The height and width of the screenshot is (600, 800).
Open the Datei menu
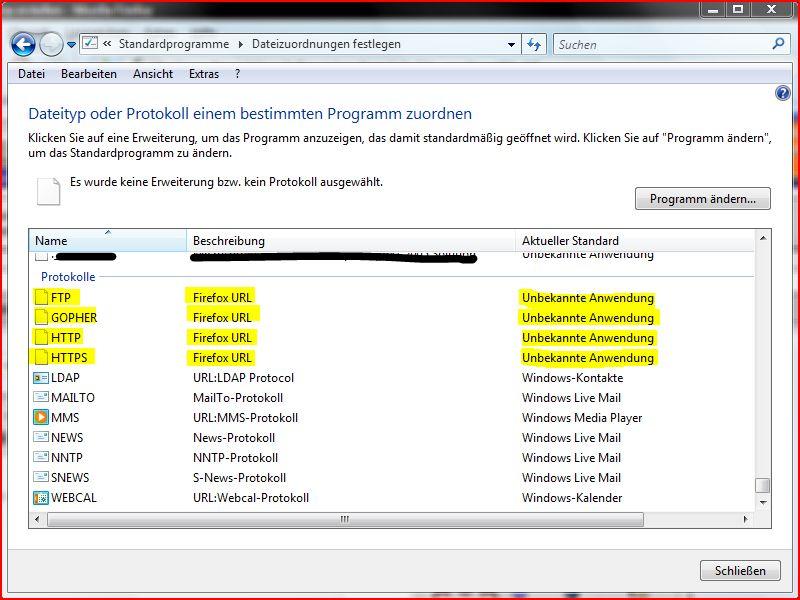point(32,74)
